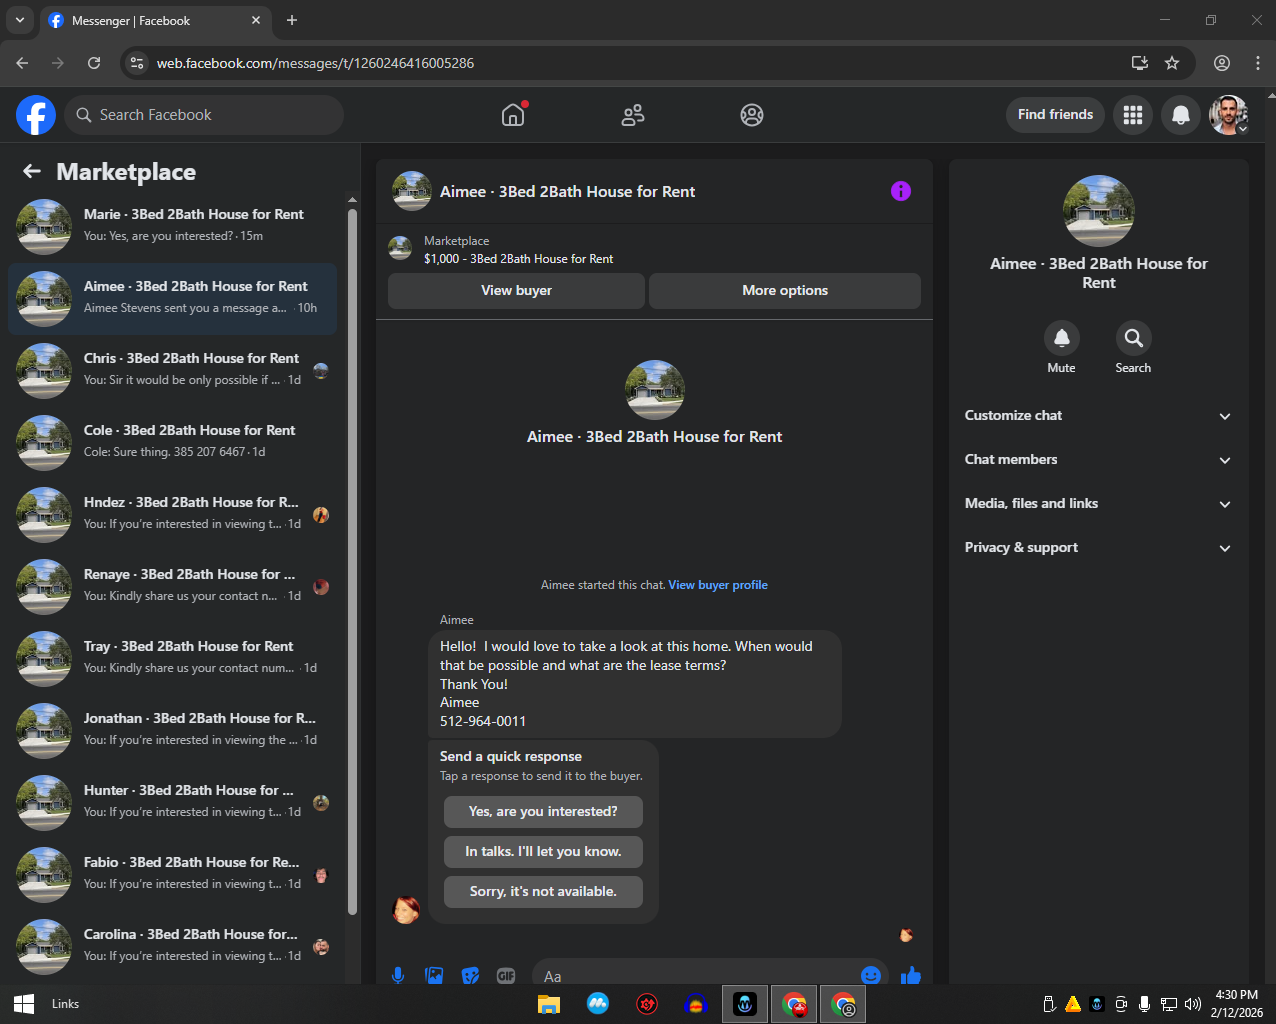
Task: Click the $1,000 Marketplace listing banner
Action: coord(654,249)
